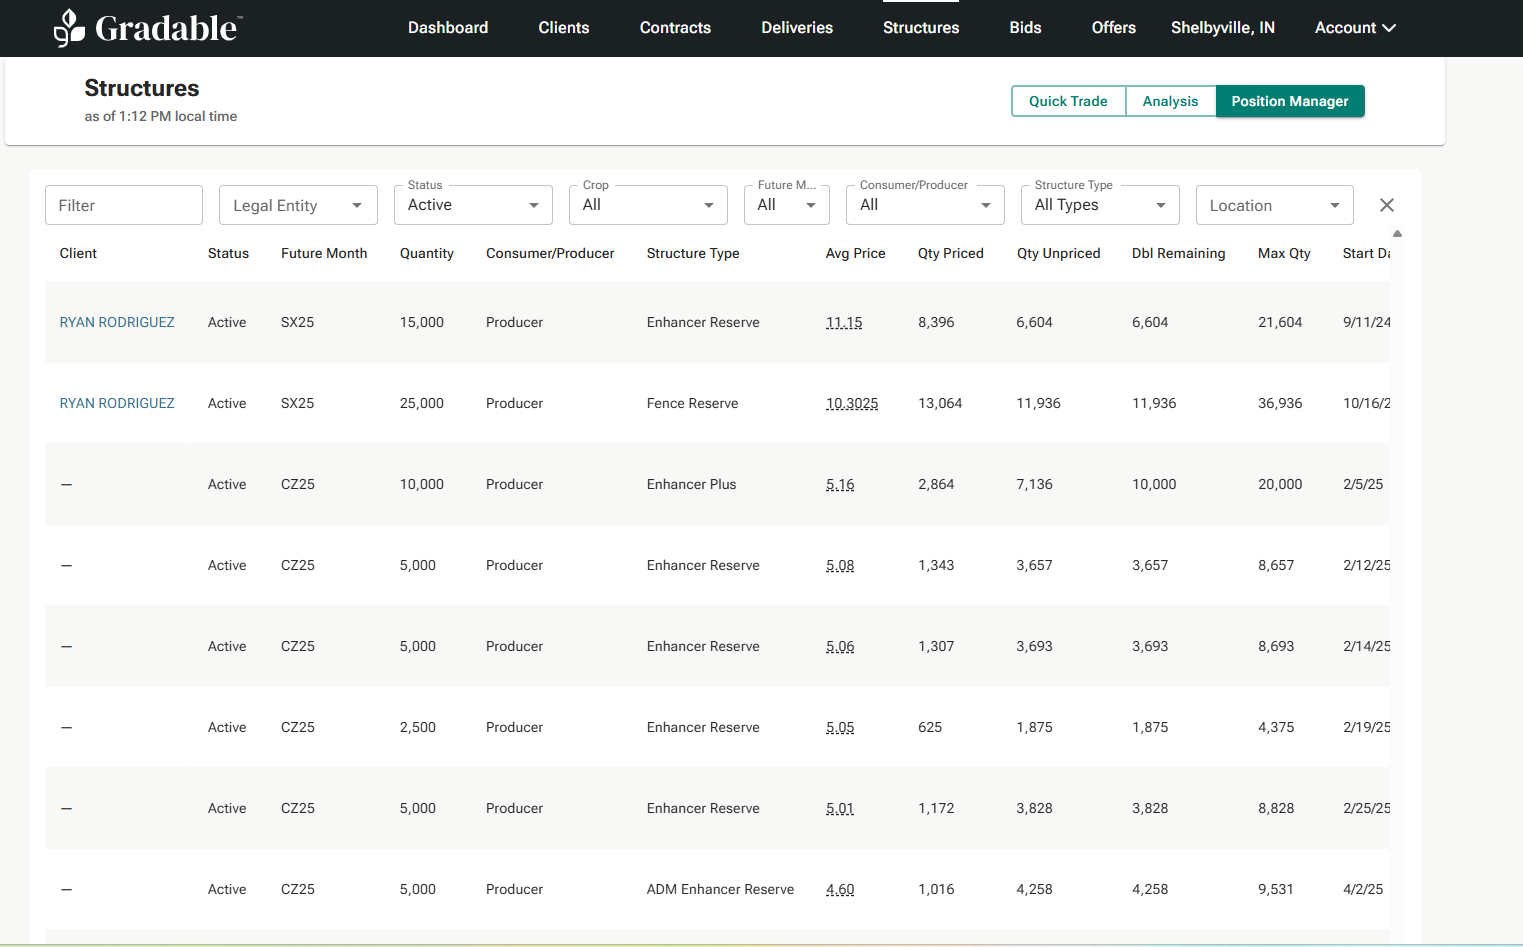Viewport: 1523px width, 947px height.
Task: Switch to Quick Trade view
Action: [x=1068, y=101]
